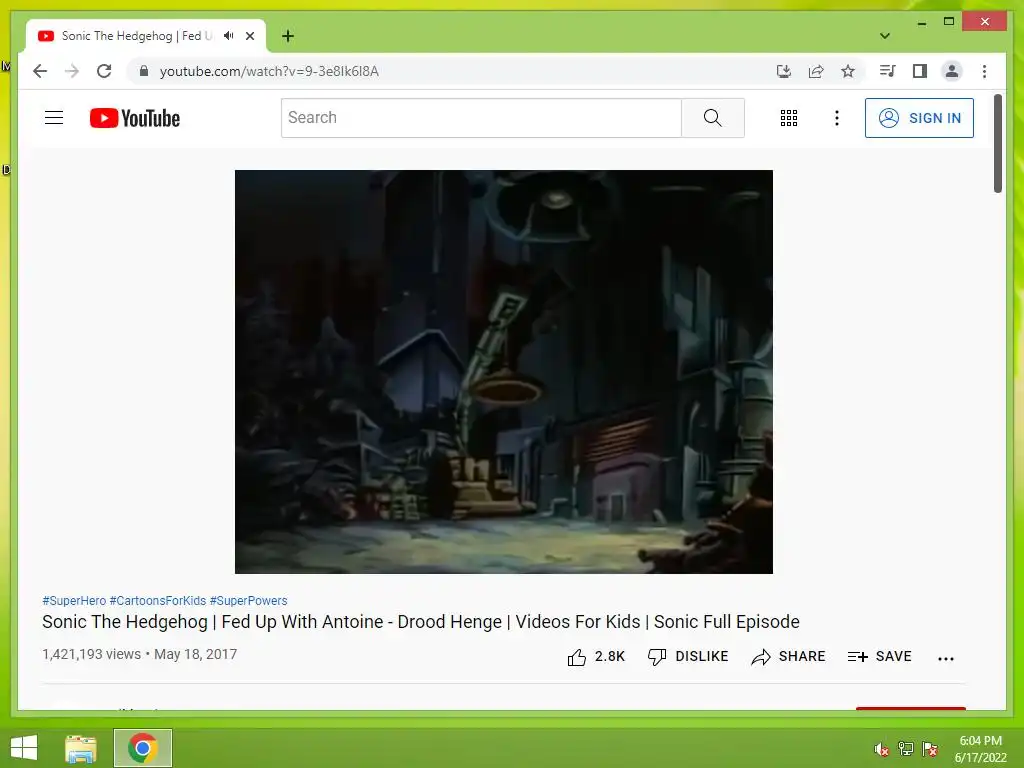Open Chrome three-dot menu
This screenshot has width=1024, height=768.
[984, 71]
